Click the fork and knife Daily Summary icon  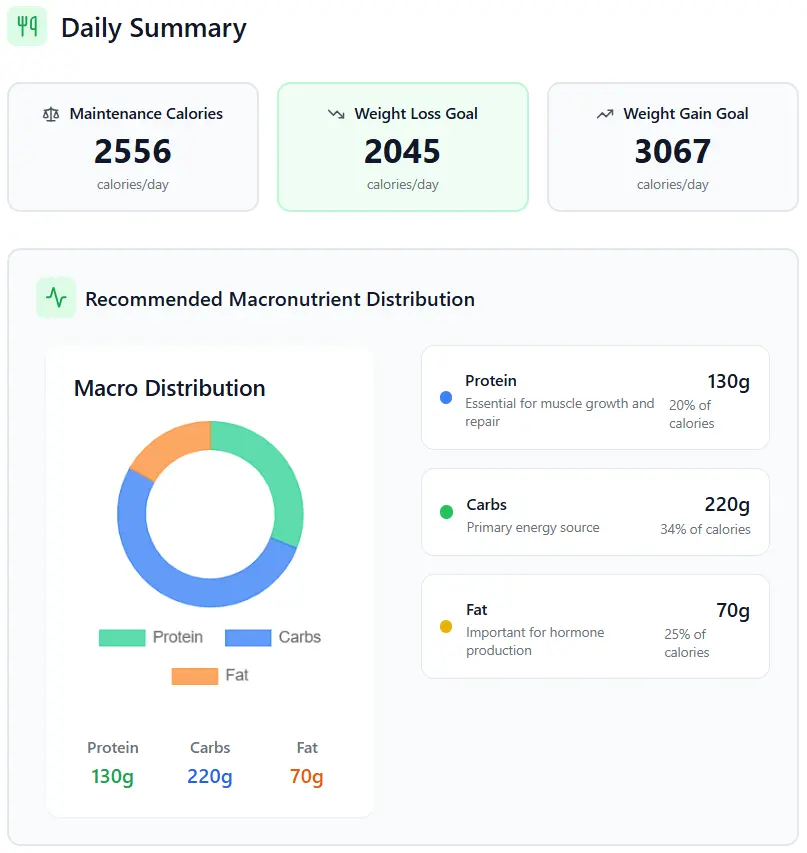(27, 27)
